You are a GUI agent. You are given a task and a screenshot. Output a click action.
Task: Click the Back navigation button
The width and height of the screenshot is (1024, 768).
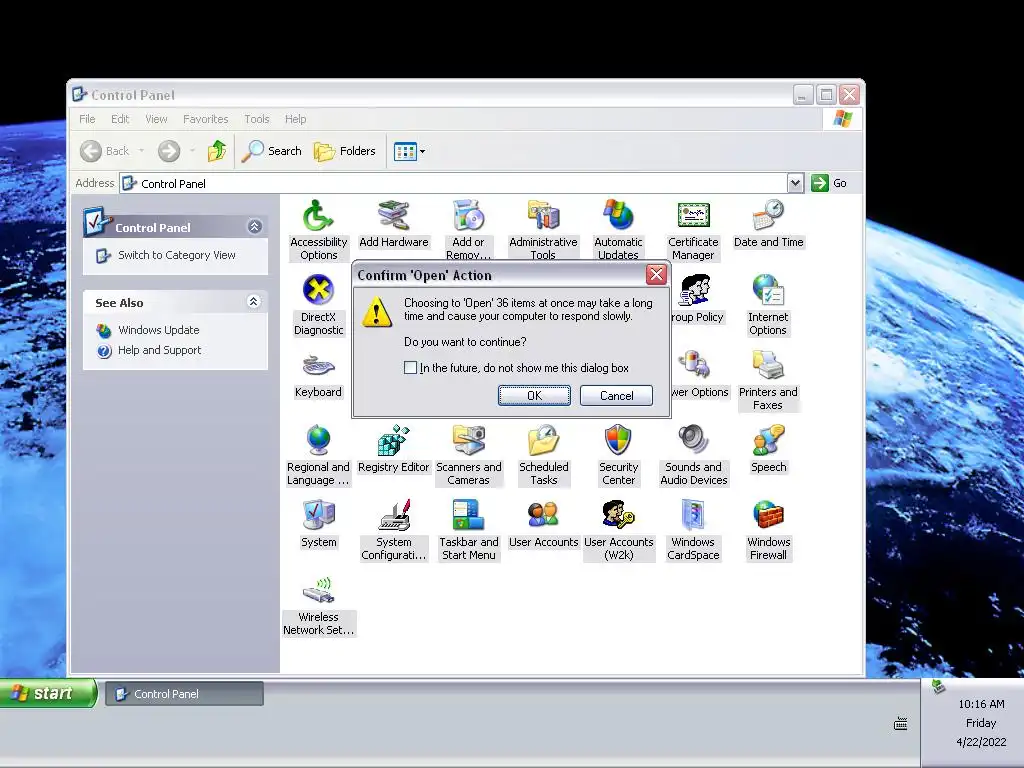pos(105,151)
